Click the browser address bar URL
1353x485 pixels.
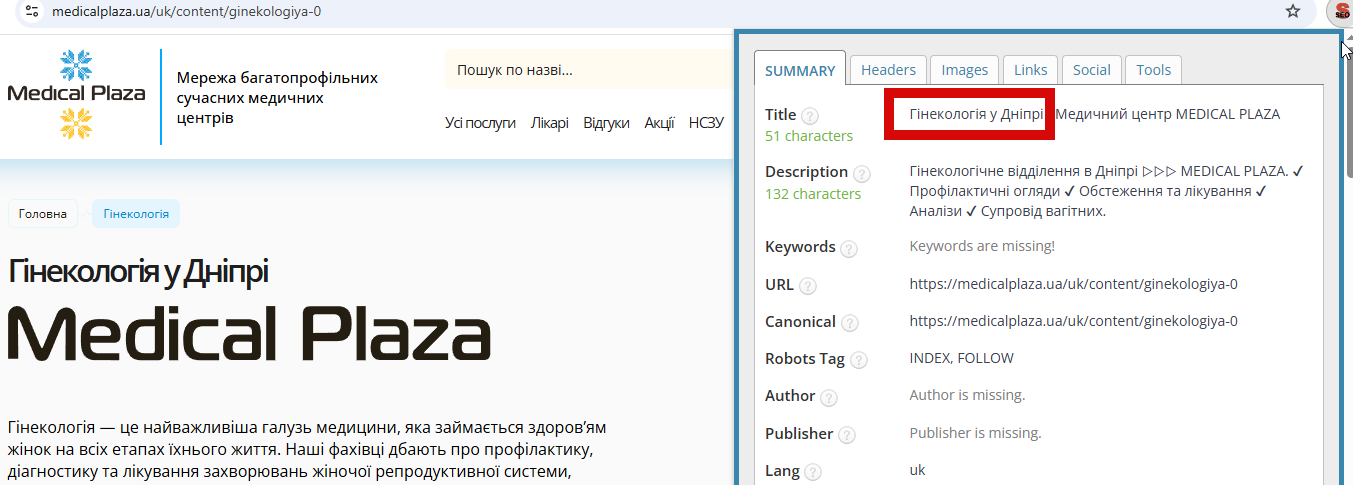click(x=186, y=11)
